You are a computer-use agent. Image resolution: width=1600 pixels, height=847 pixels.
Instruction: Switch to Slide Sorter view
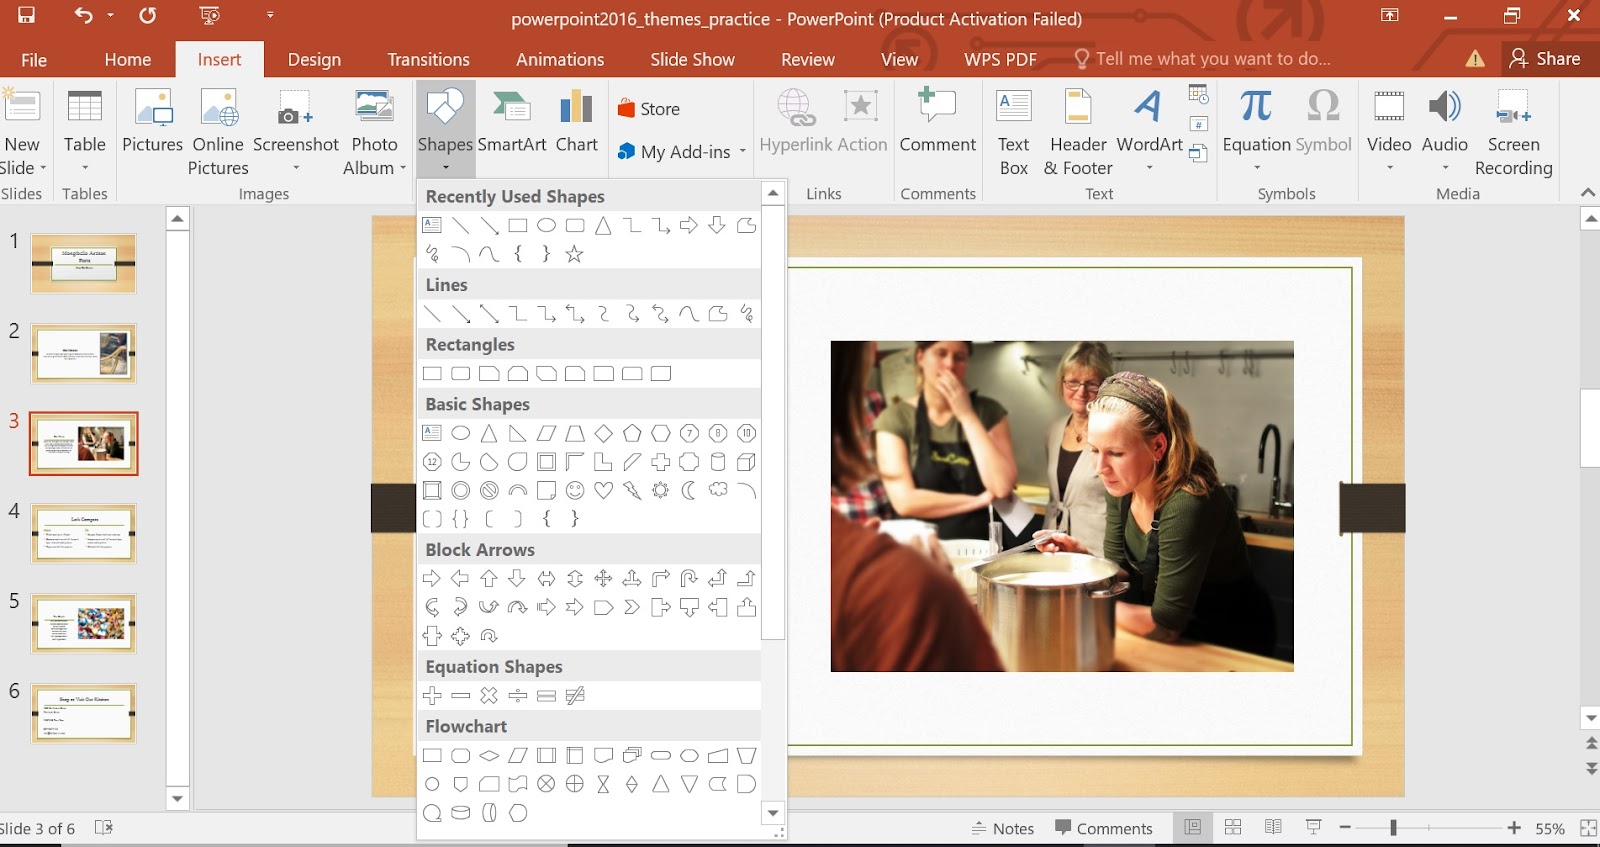[x=1233, y=827]
